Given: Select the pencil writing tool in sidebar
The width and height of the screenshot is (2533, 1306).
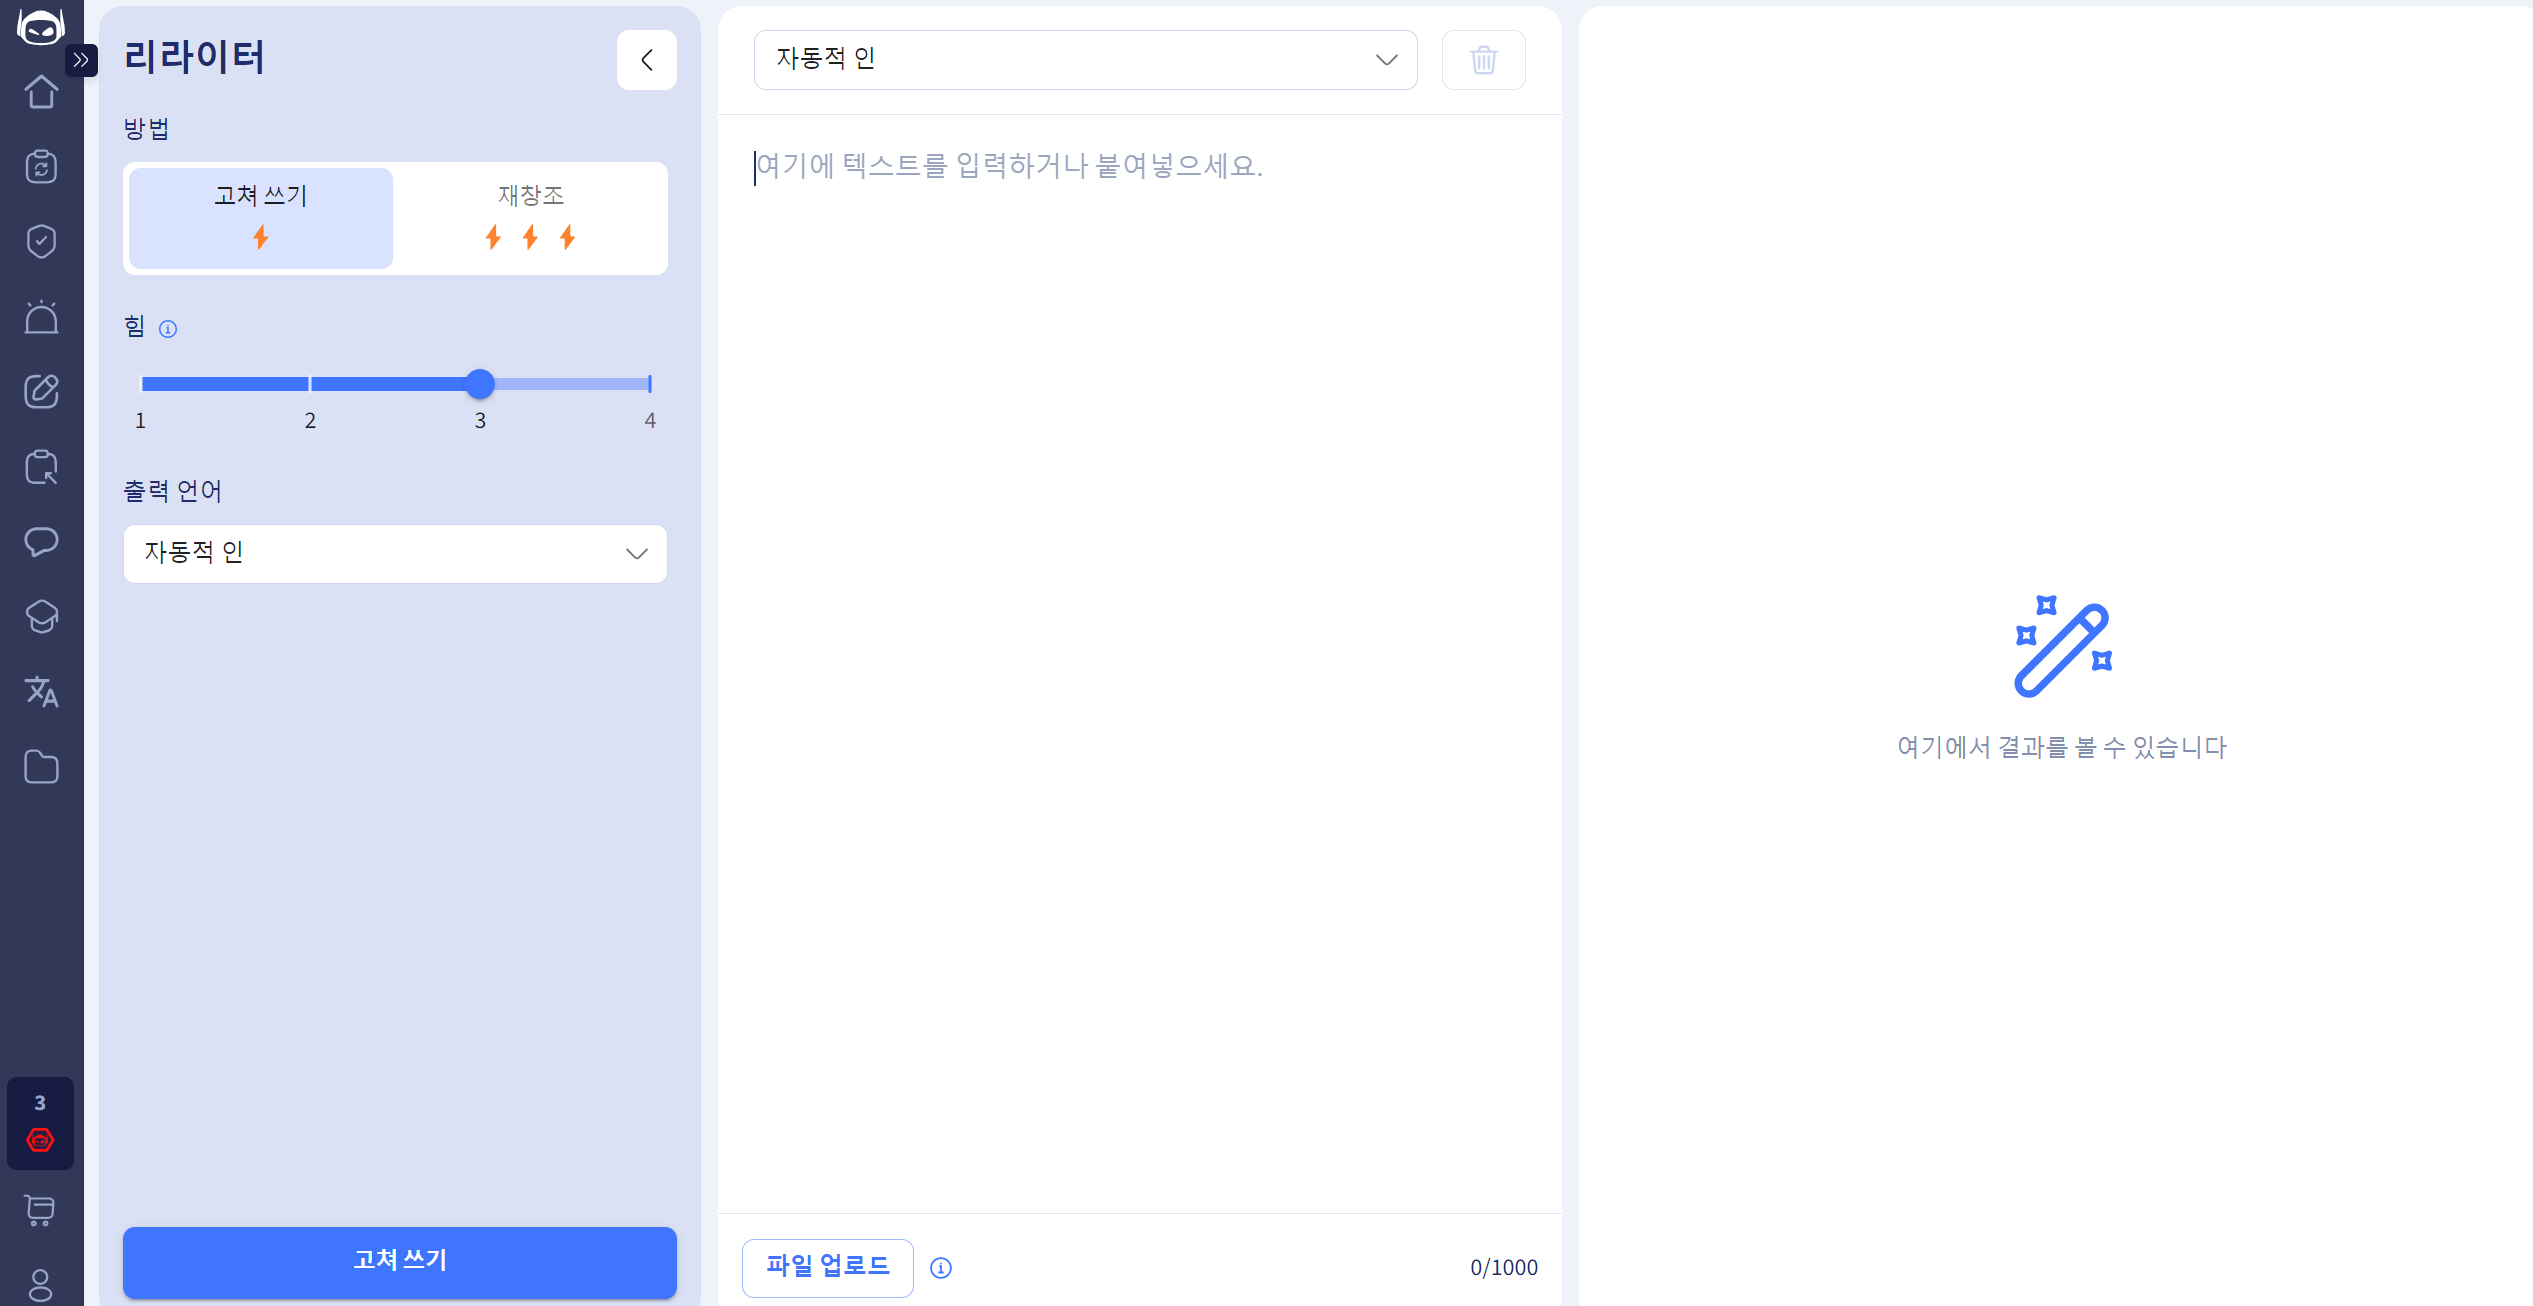Looking at the screenshot, I should click(x=40, y=392).
